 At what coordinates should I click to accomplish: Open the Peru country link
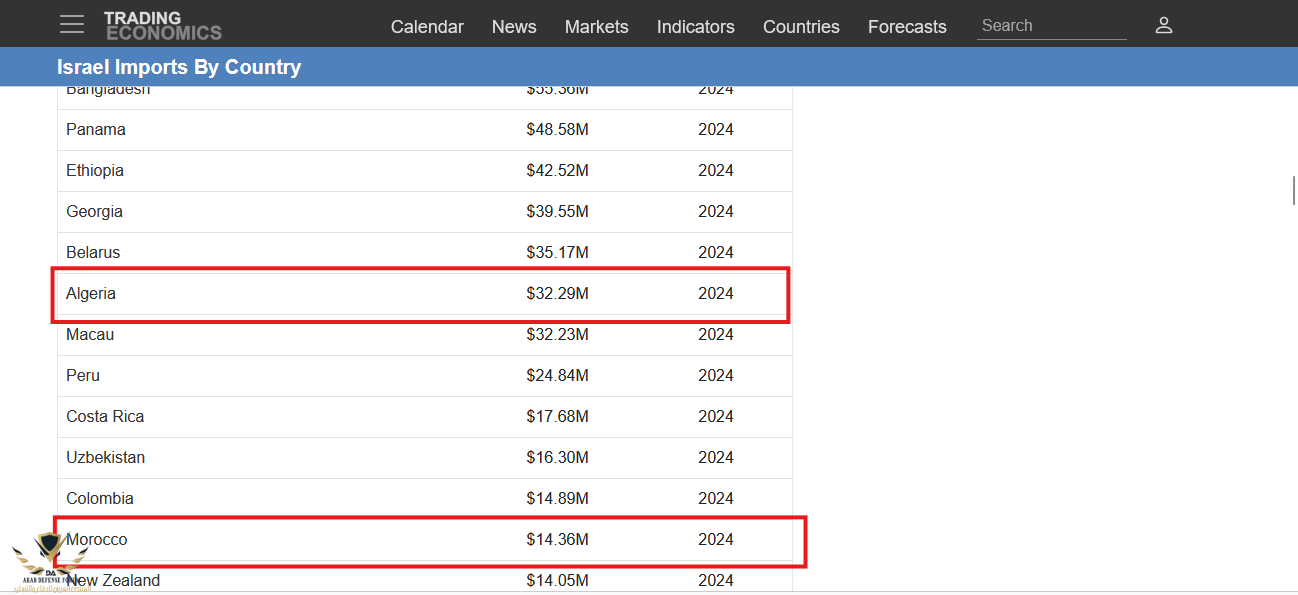[x=83, y=376]
